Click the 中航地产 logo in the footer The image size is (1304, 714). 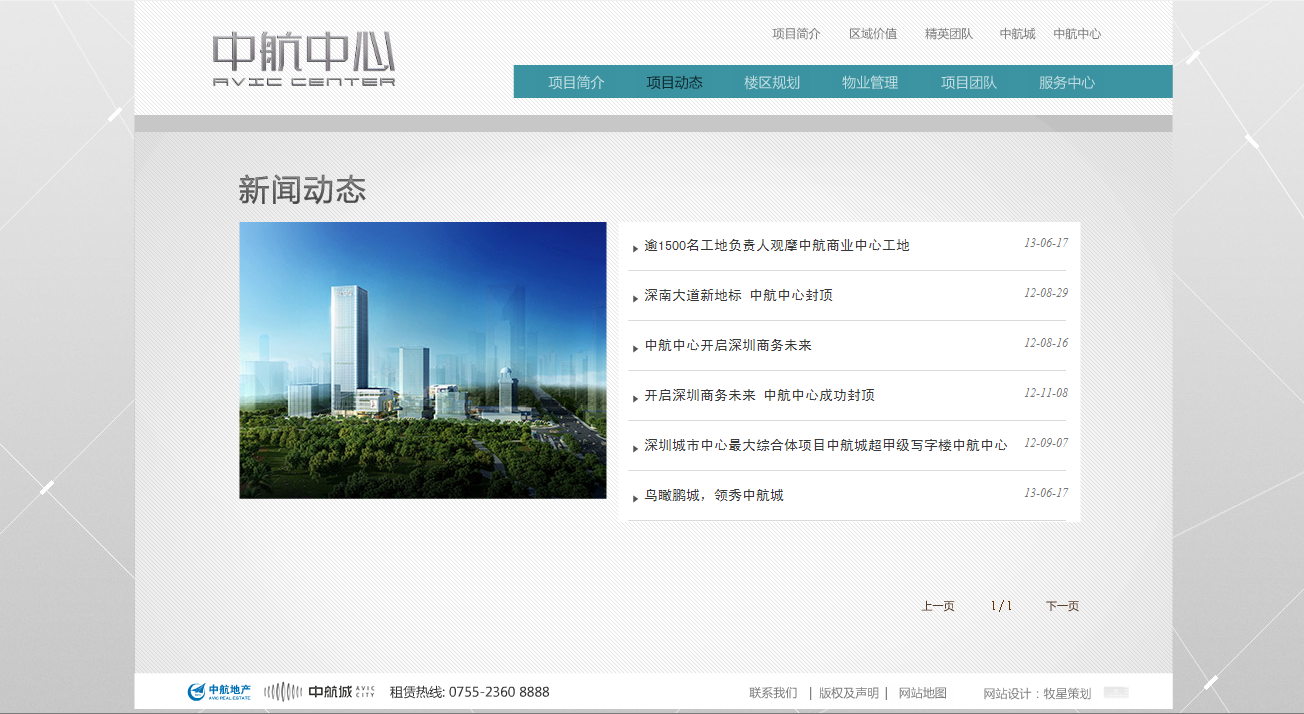[x=219, y=691]
